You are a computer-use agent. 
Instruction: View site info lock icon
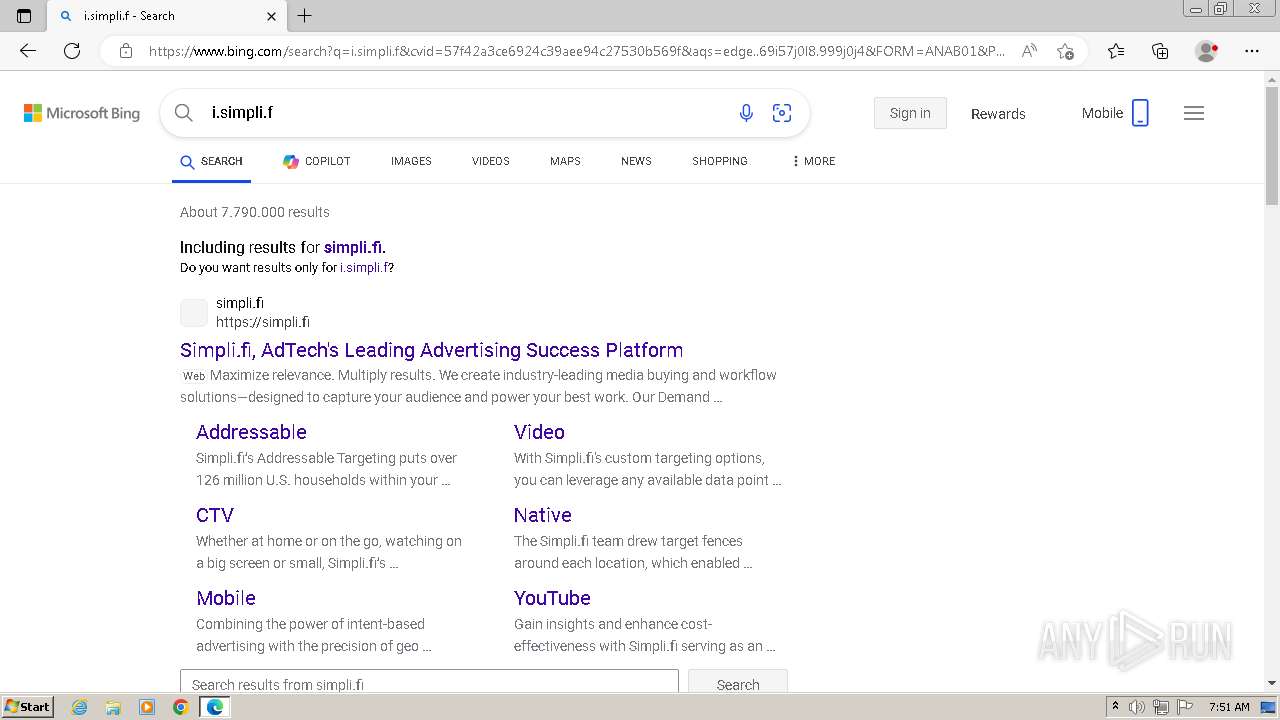pos(126,51)
